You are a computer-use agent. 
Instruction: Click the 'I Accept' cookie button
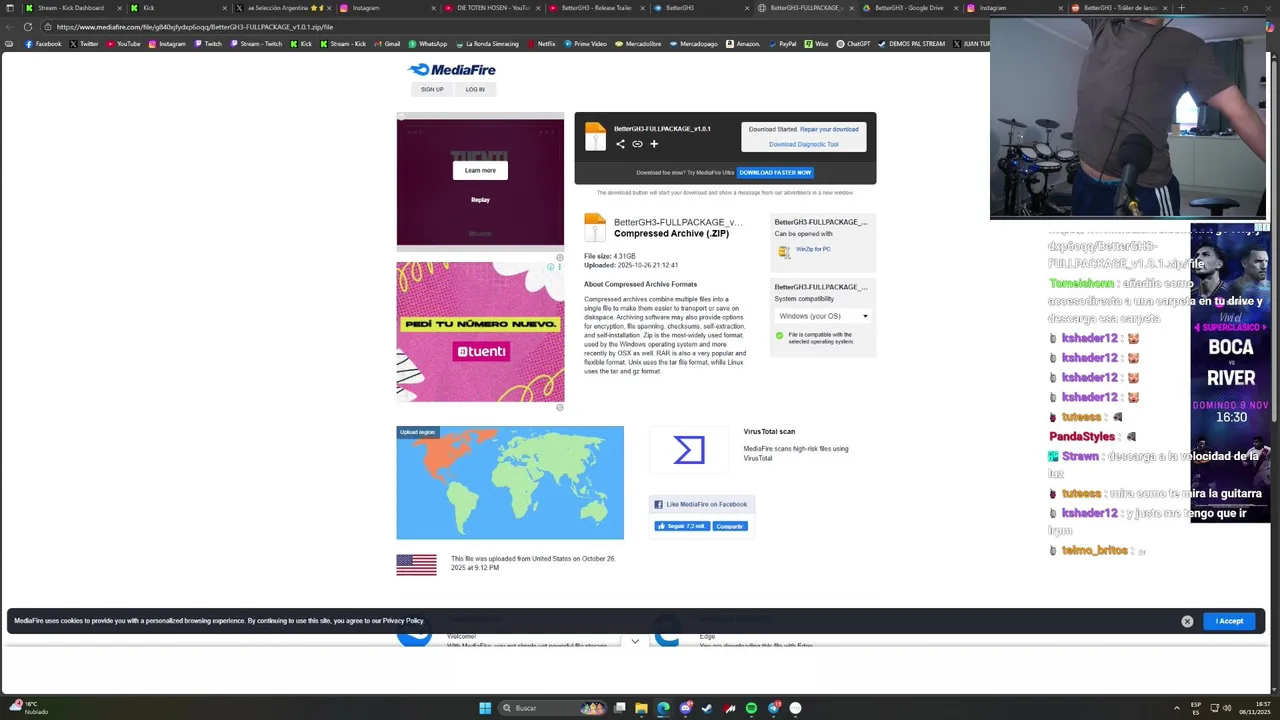(1229, 621)
